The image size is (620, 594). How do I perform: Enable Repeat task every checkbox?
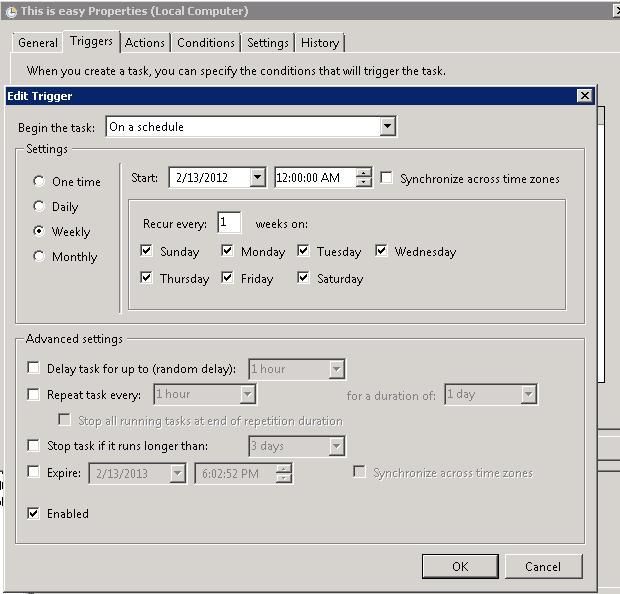tap(34, 394)
